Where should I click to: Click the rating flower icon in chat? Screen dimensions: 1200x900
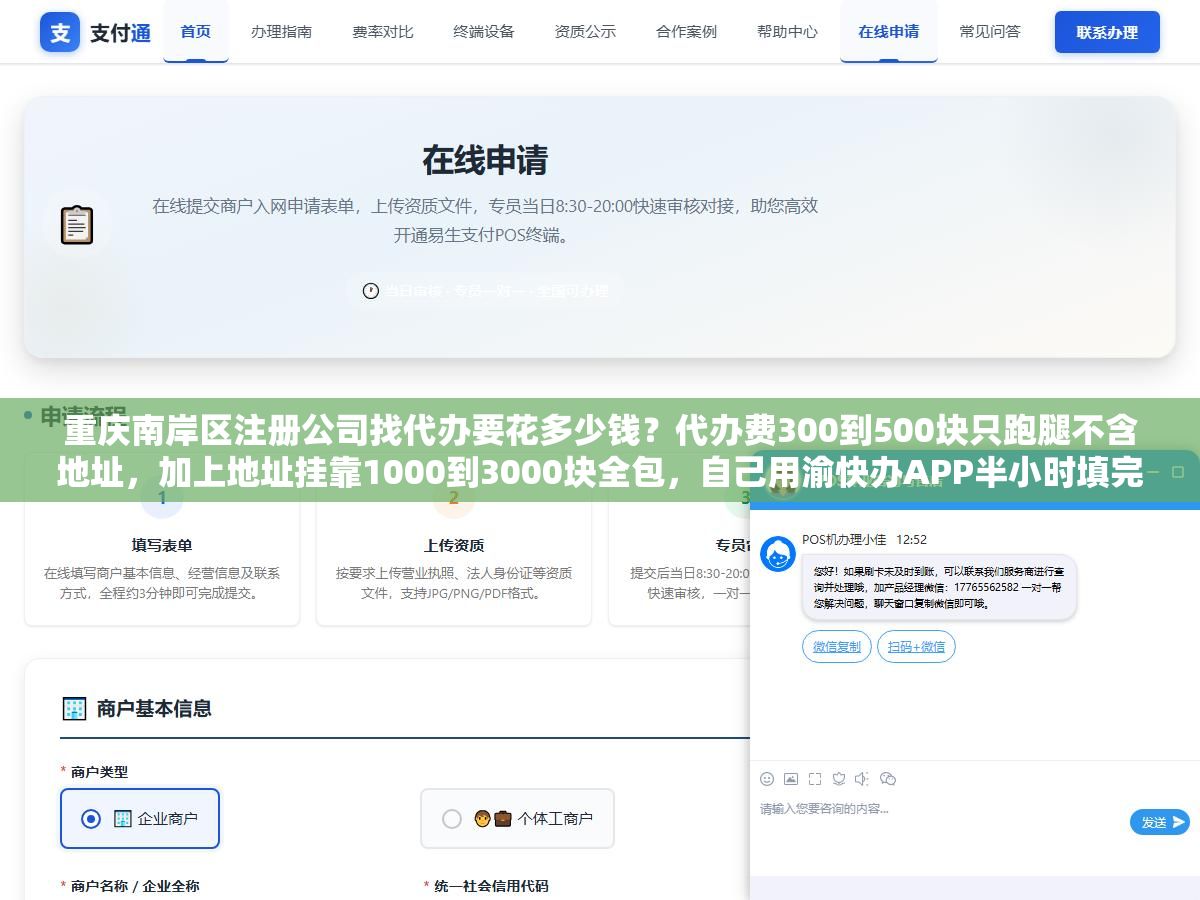[839, 779]
